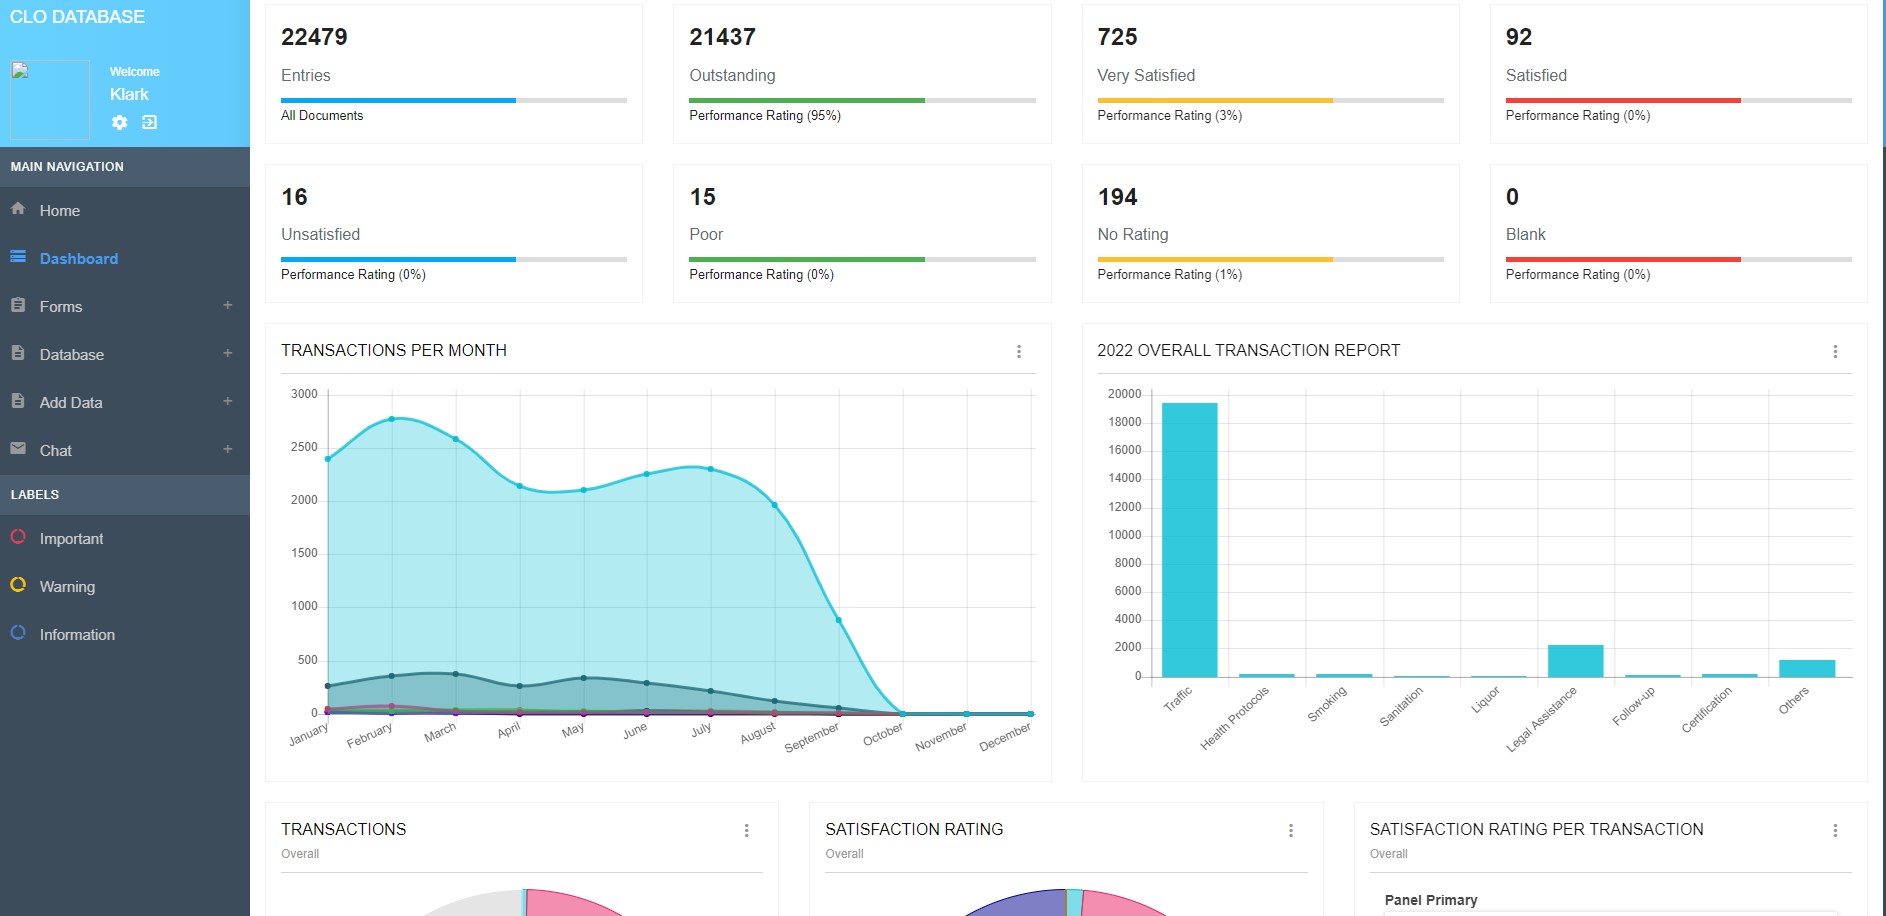The height and width of the screenshot is (916, 1886).
Task: Click the user profile picture thumbnail
Action: point(50,99)
